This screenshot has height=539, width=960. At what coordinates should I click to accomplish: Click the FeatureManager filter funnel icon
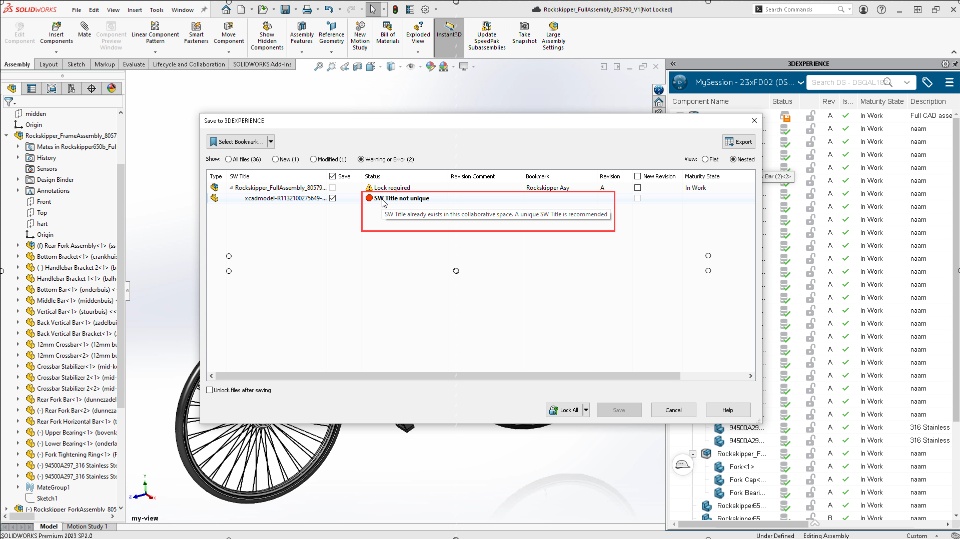pos(9,102)
